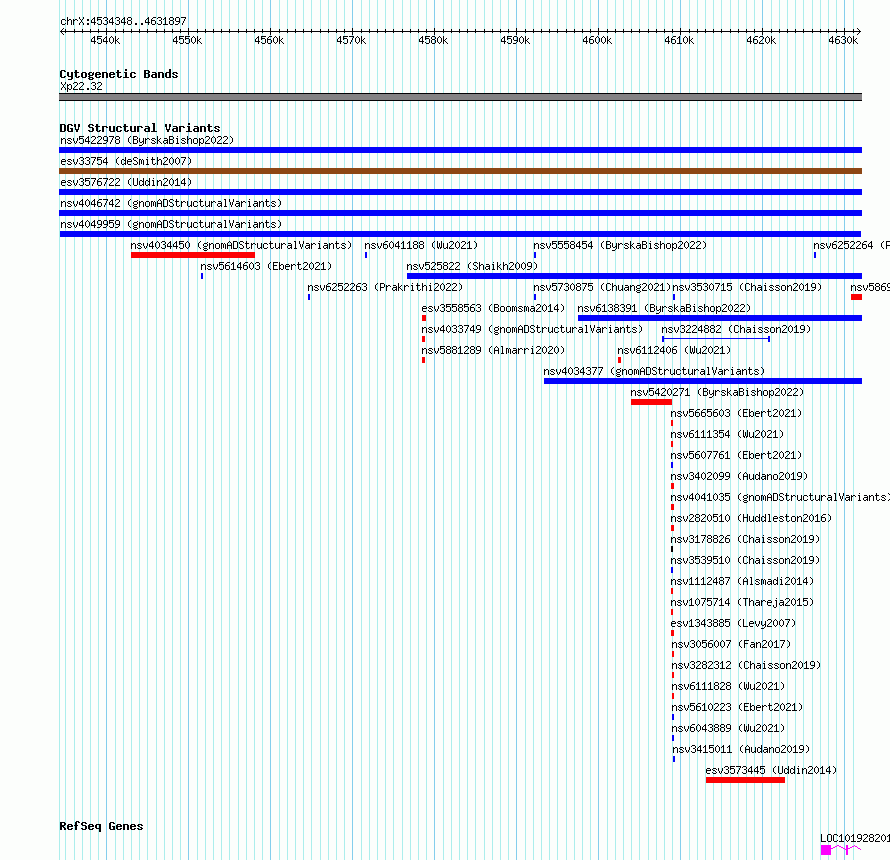The image size is (890, 860).
Task: Open the nsv6252263 (Prakrithi2022) label
Action: tap(385, 287)
